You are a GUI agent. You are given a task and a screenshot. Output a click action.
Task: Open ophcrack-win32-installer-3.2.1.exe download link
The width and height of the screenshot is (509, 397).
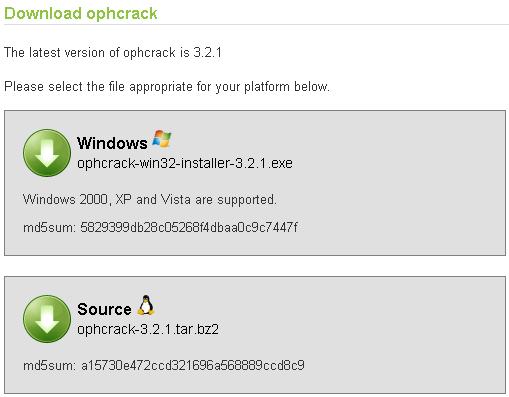185,163
